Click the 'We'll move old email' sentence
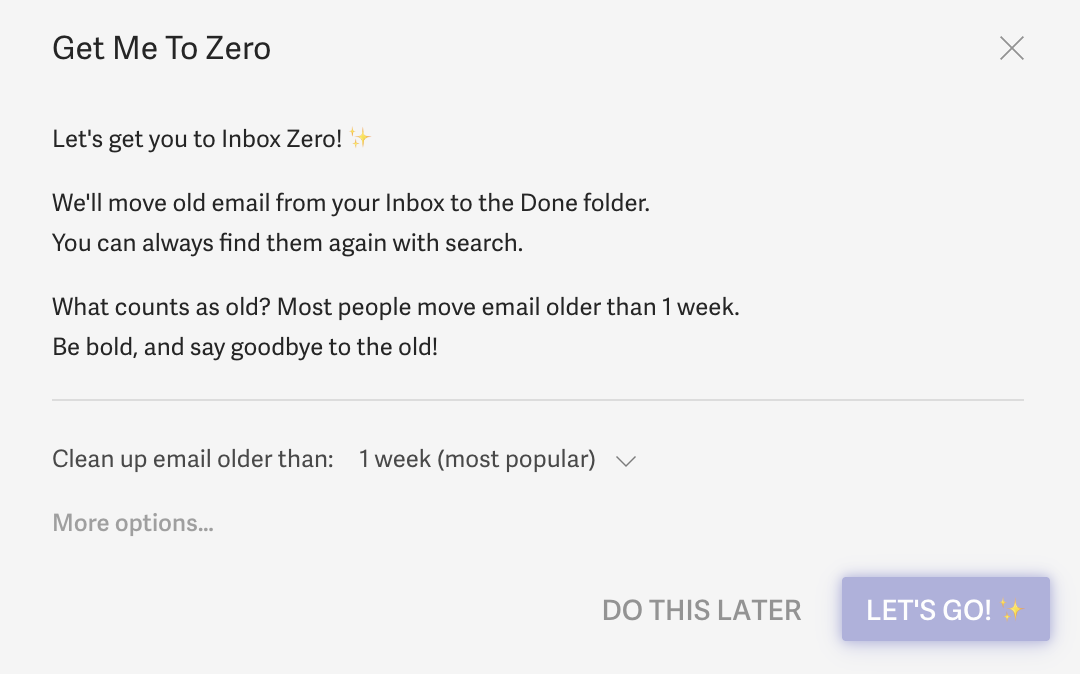The image size is (1080, 674). (351, 203)
